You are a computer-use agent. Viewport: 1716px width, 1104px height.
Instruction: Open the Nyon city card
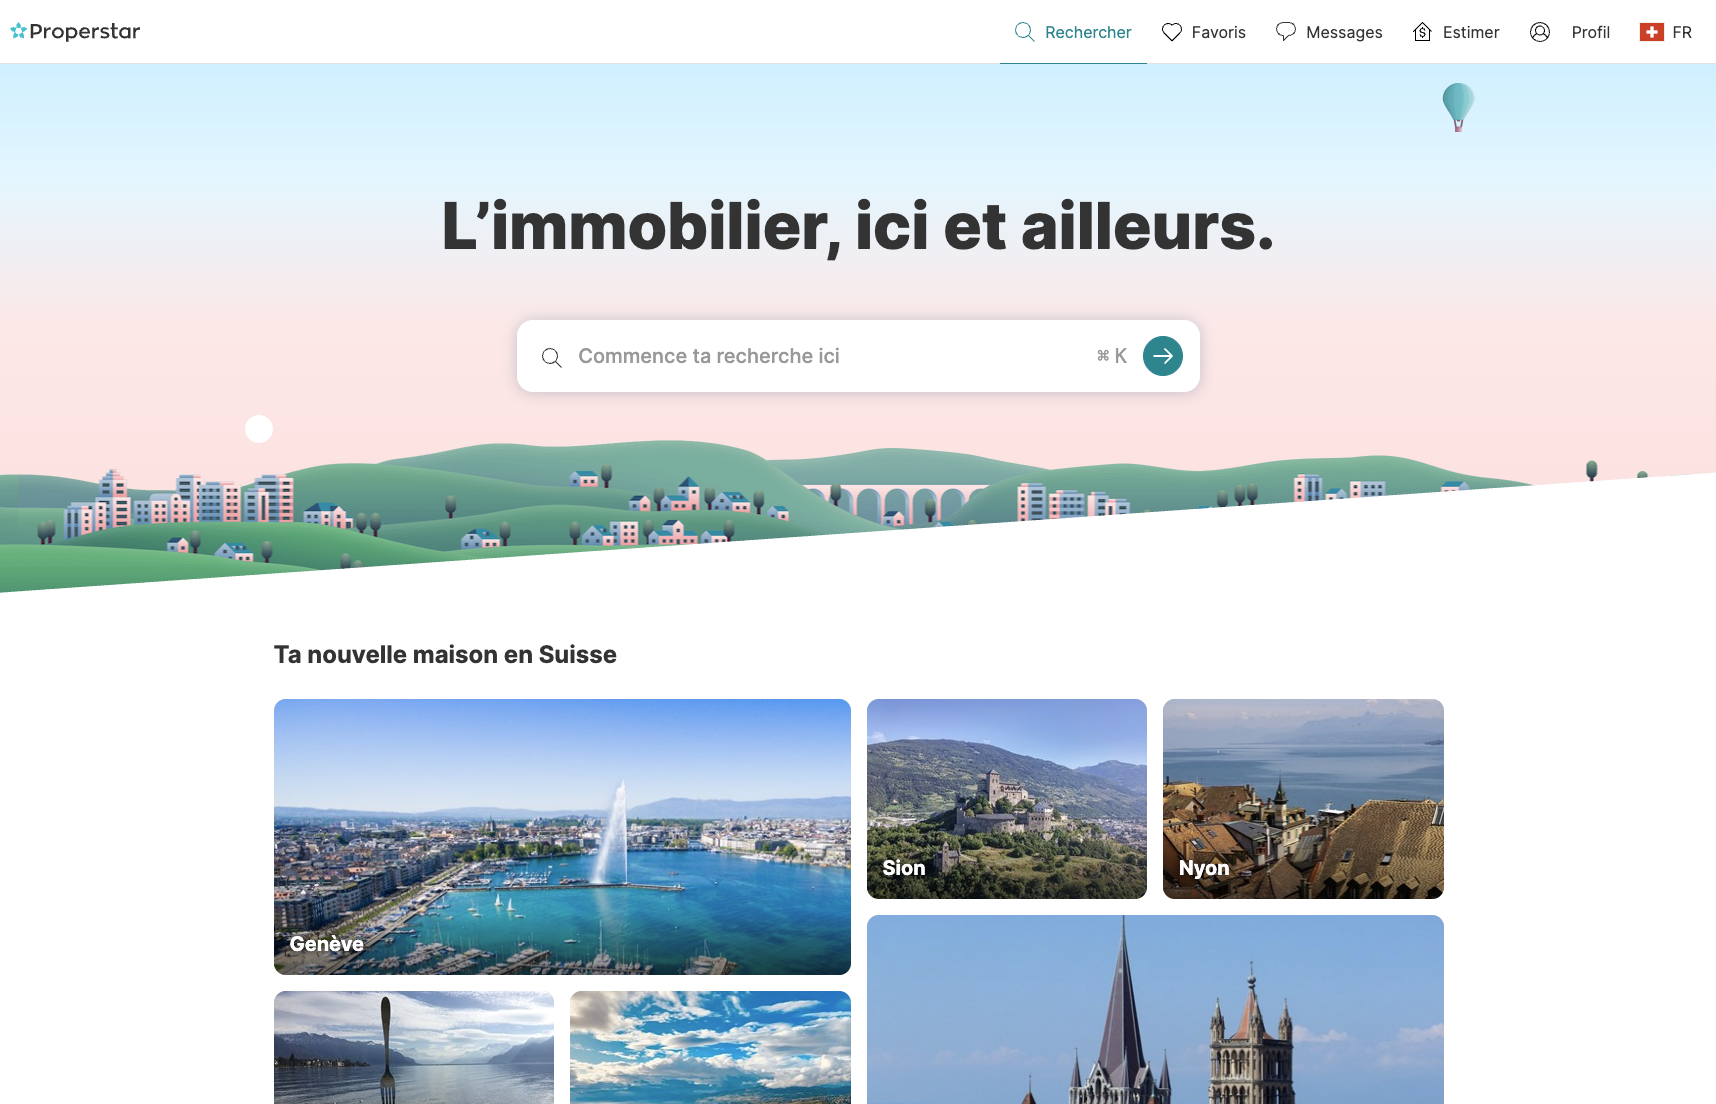1303,799
